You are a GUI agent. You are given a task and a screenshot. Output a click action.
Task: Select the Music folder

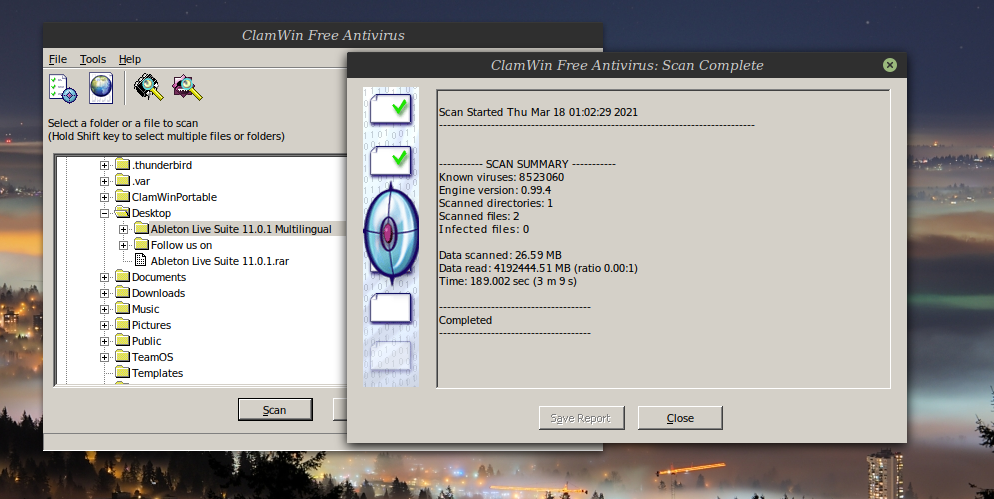145,309
